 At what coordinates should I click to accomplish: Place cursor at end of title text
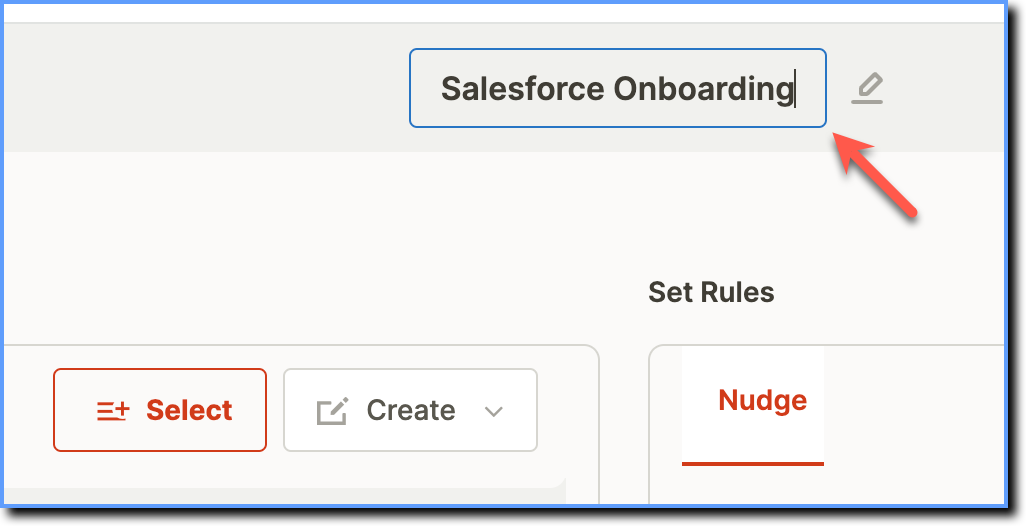[795, 89]
